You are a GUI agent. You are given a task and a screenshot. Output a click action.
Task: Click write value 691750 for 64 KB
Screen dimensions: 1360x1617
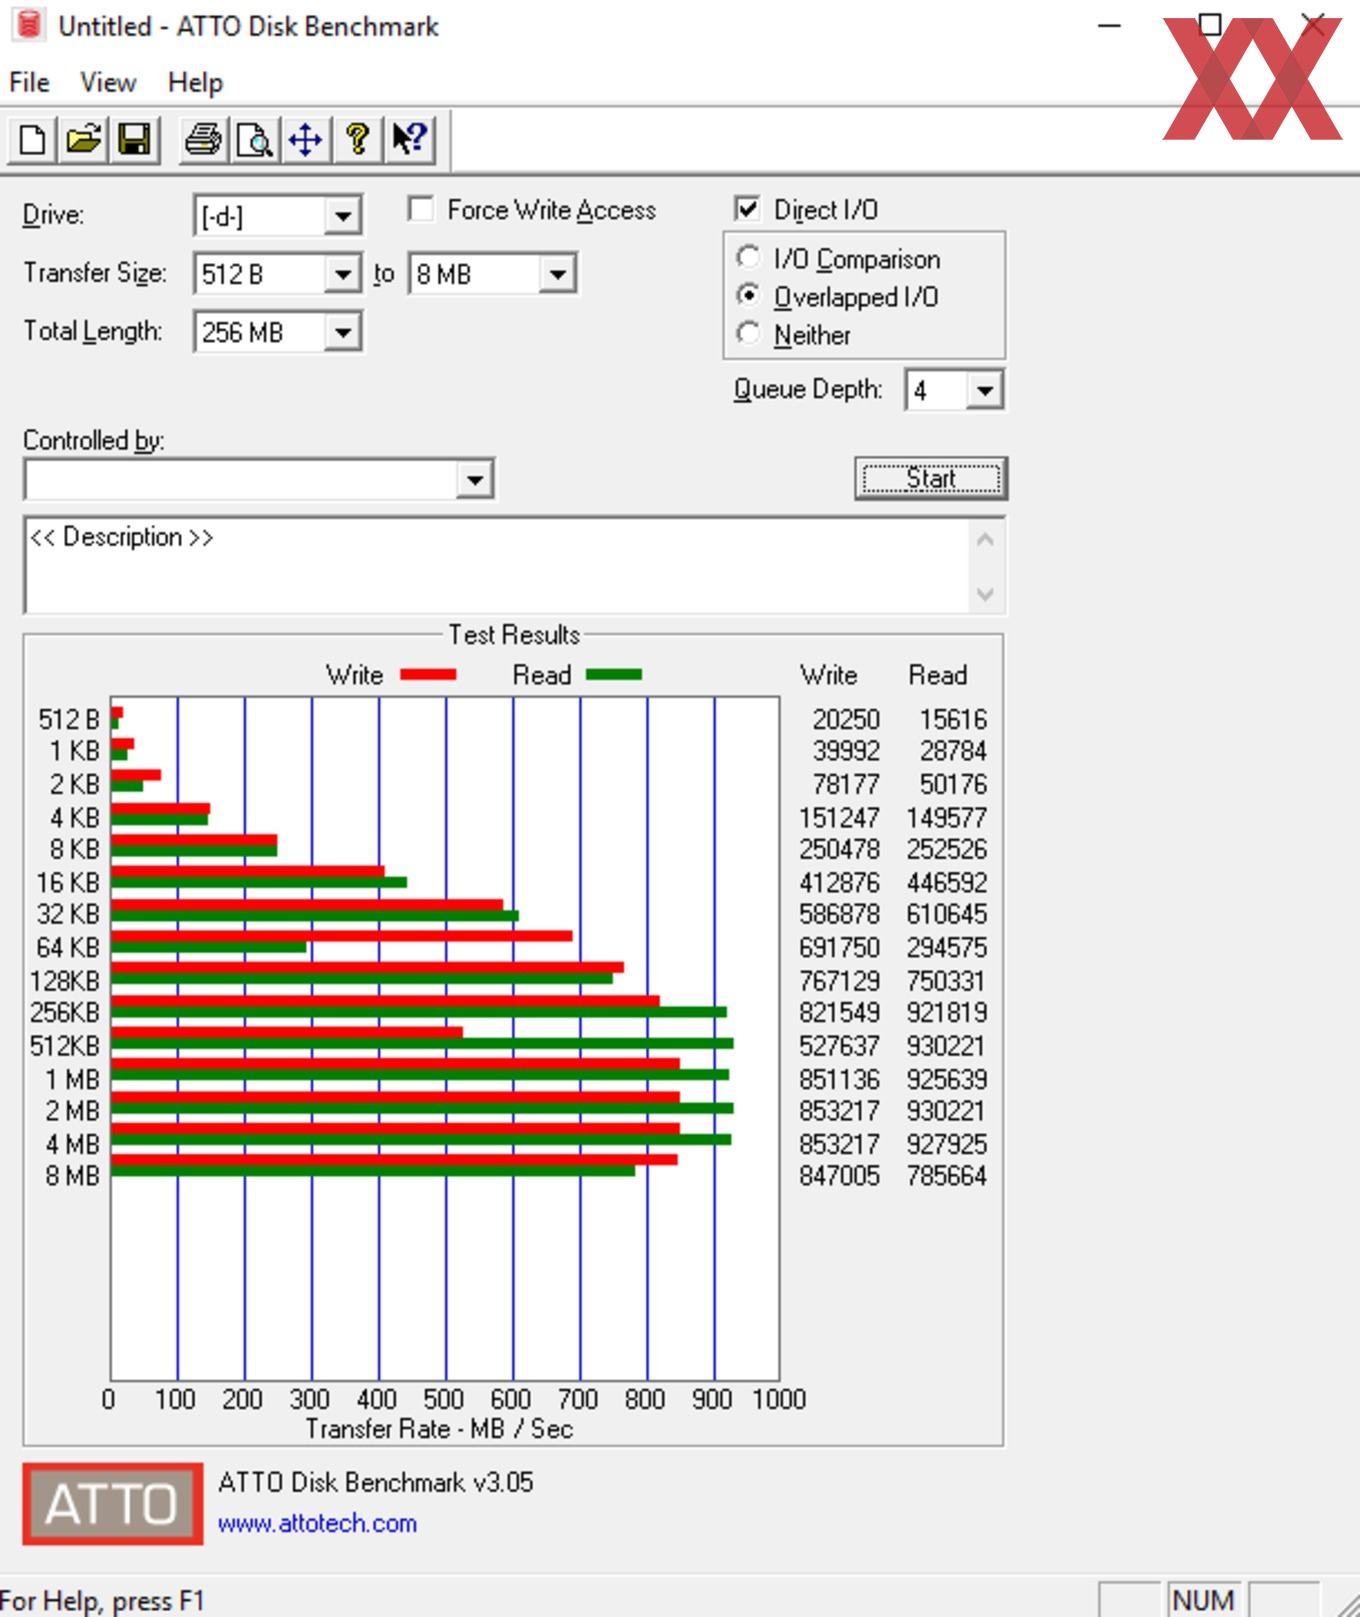tap(839, 947)
